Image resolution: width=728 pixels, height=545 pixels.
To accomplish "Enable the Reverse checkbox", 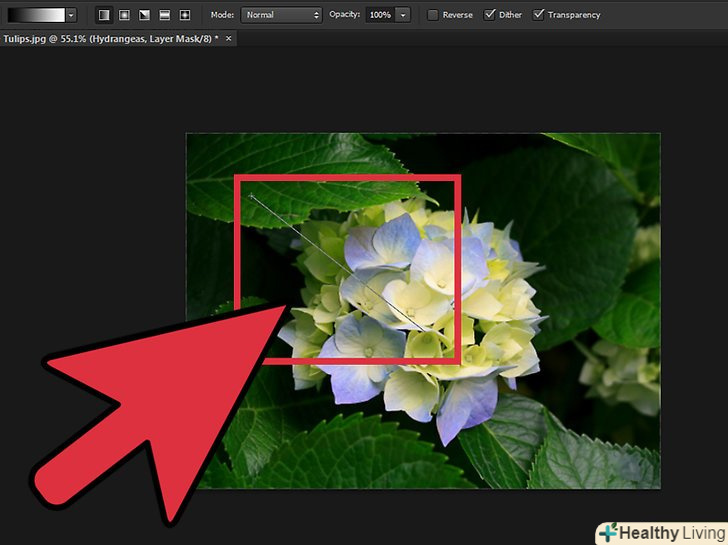I will [432, 15].
